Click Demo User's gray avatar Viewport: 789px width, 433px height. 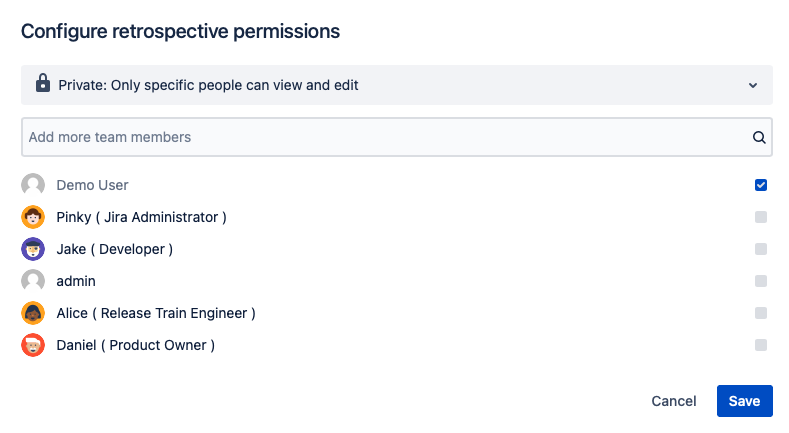pos(33,185)
